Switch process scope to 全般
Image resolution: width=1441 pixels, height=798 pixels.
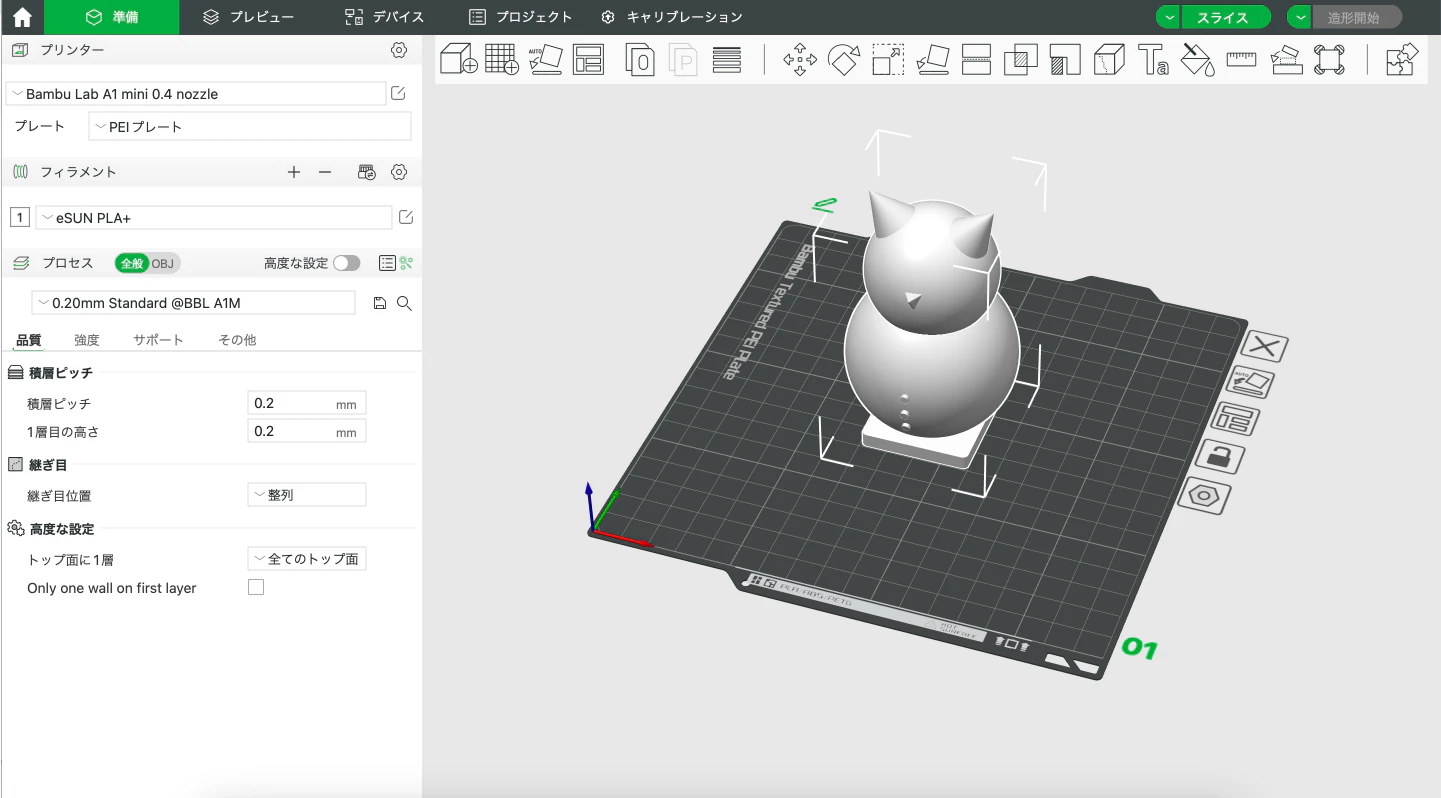coord(132,263)
